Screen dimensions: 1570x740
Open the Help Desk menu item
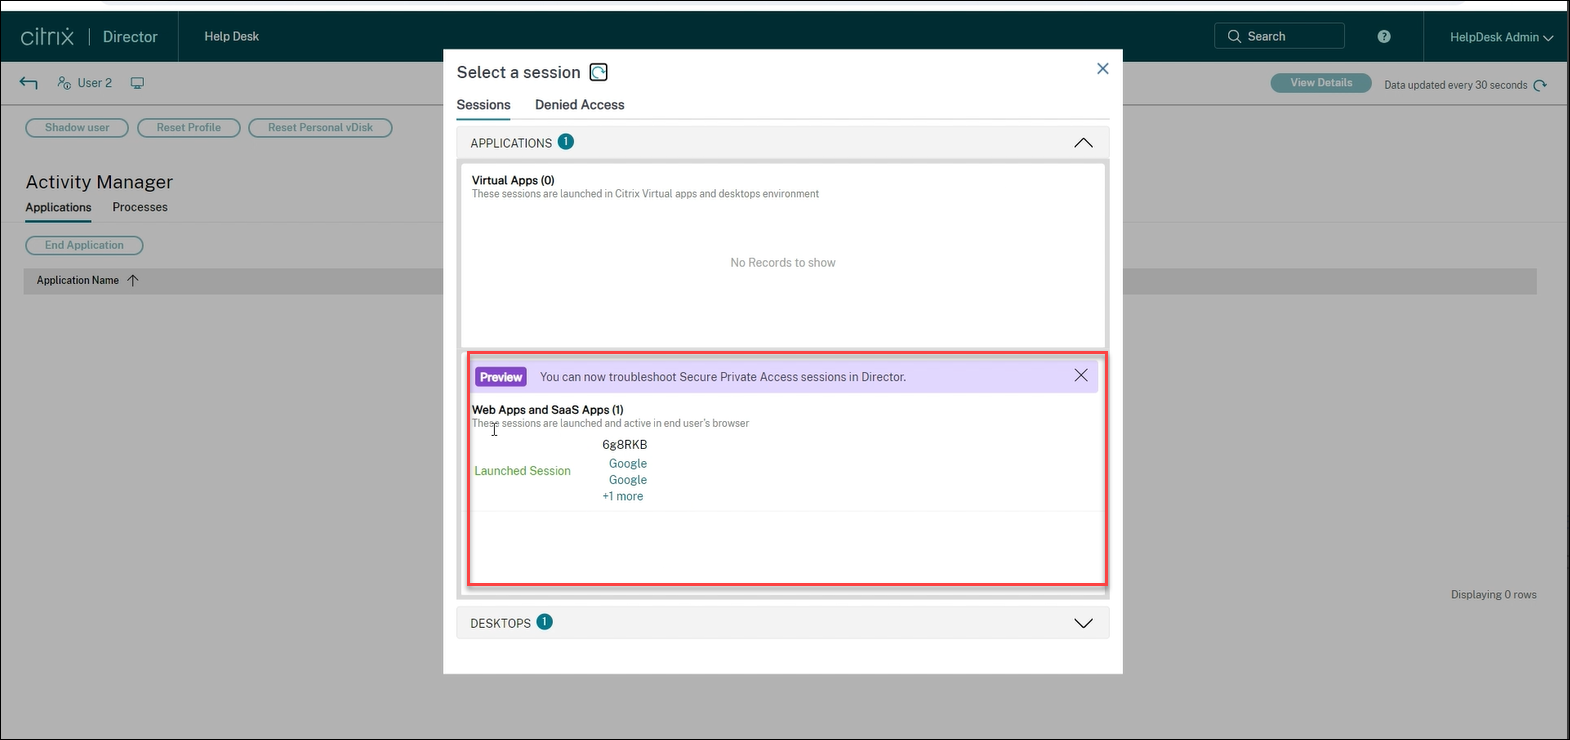tap(232, 36)
